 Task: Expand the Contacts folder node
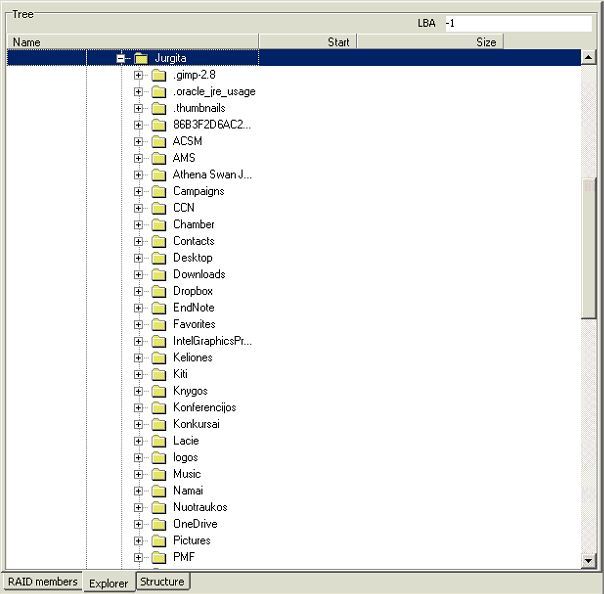click(x=138, y=241)
